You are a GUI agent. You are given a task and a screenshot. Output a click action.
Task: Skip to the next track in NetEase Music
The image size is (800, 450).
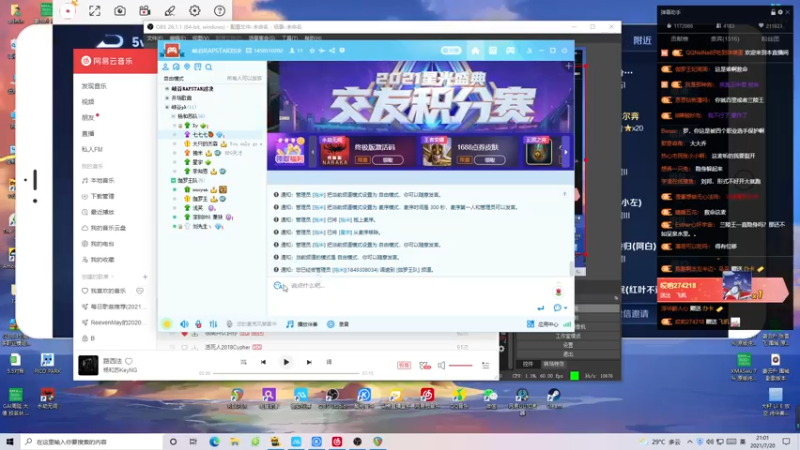309,362
